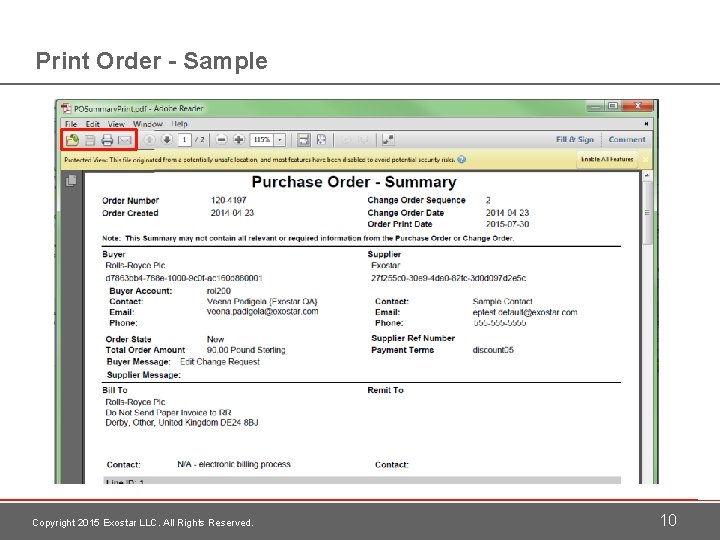Send file via email envelope icon
Viewport: 720px width, 540px height.
(x=125, y=140)
